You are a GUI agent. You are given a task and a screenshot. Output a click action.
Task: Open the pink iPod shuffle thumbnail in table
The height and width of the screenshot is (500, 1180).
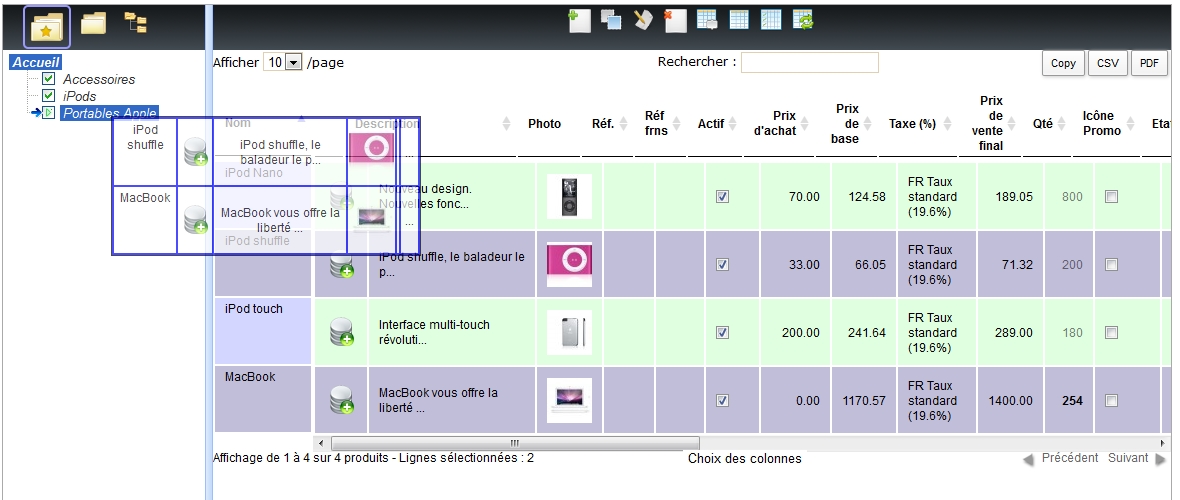click(x=569, y=264)
